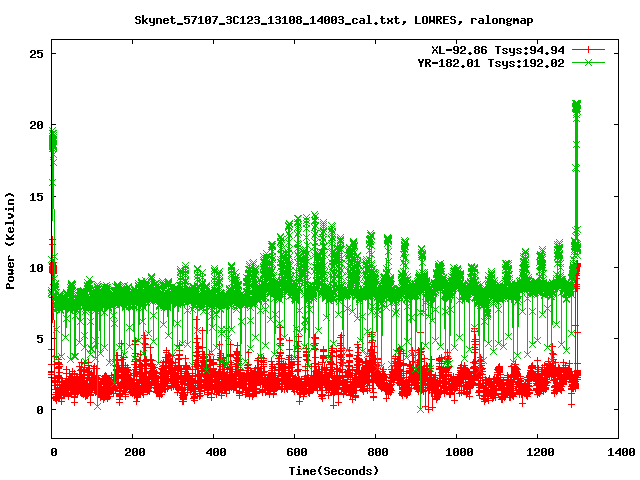The image size is (640, 480).
Task: Click the green YR legend line sample
Action: (x=588, y=62)
